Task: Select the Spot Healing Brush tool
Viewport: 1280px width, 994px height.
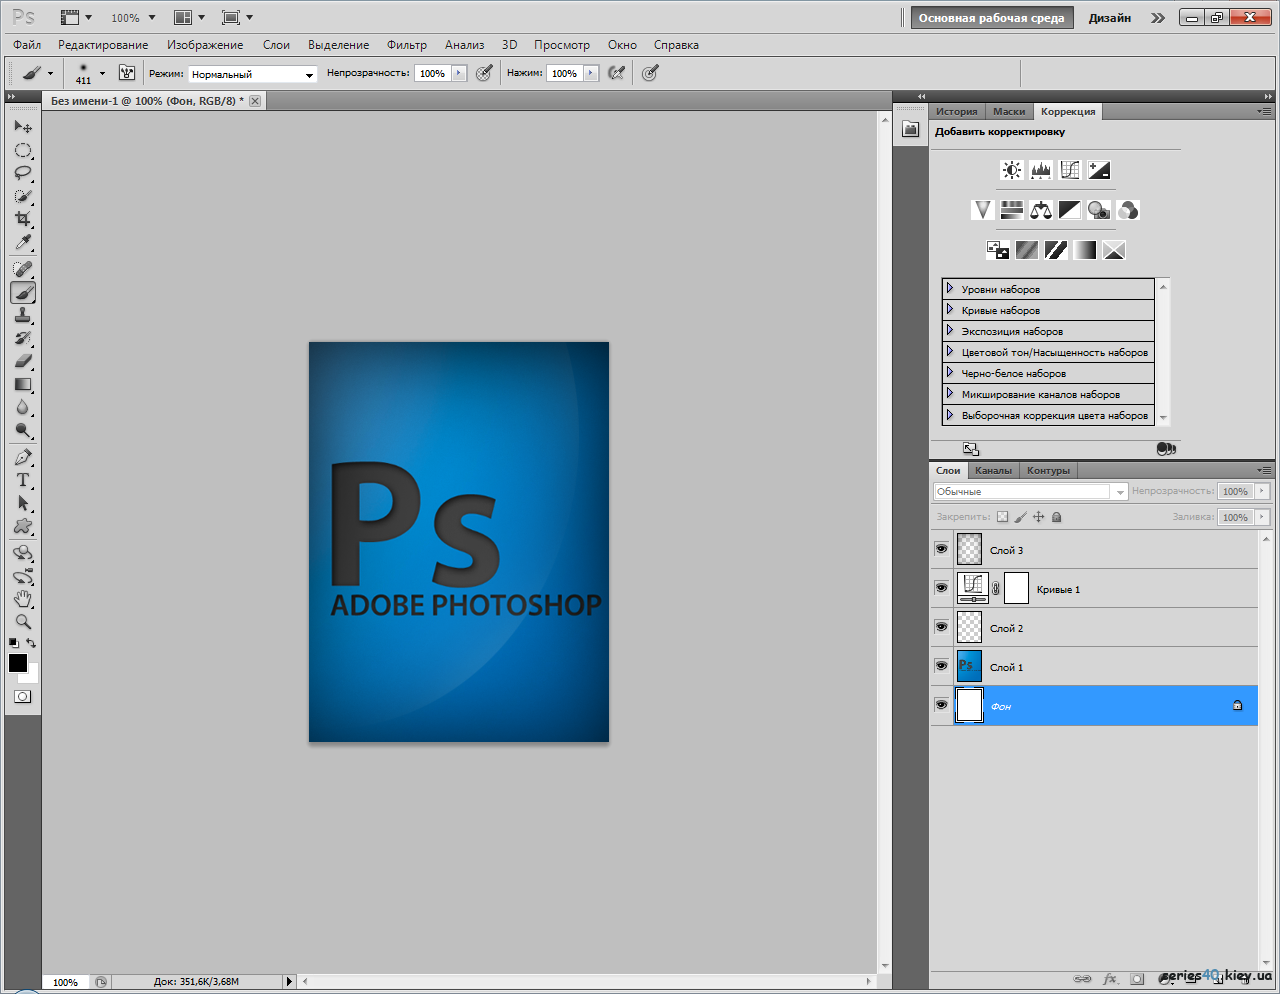Action: tap(23, 269)
